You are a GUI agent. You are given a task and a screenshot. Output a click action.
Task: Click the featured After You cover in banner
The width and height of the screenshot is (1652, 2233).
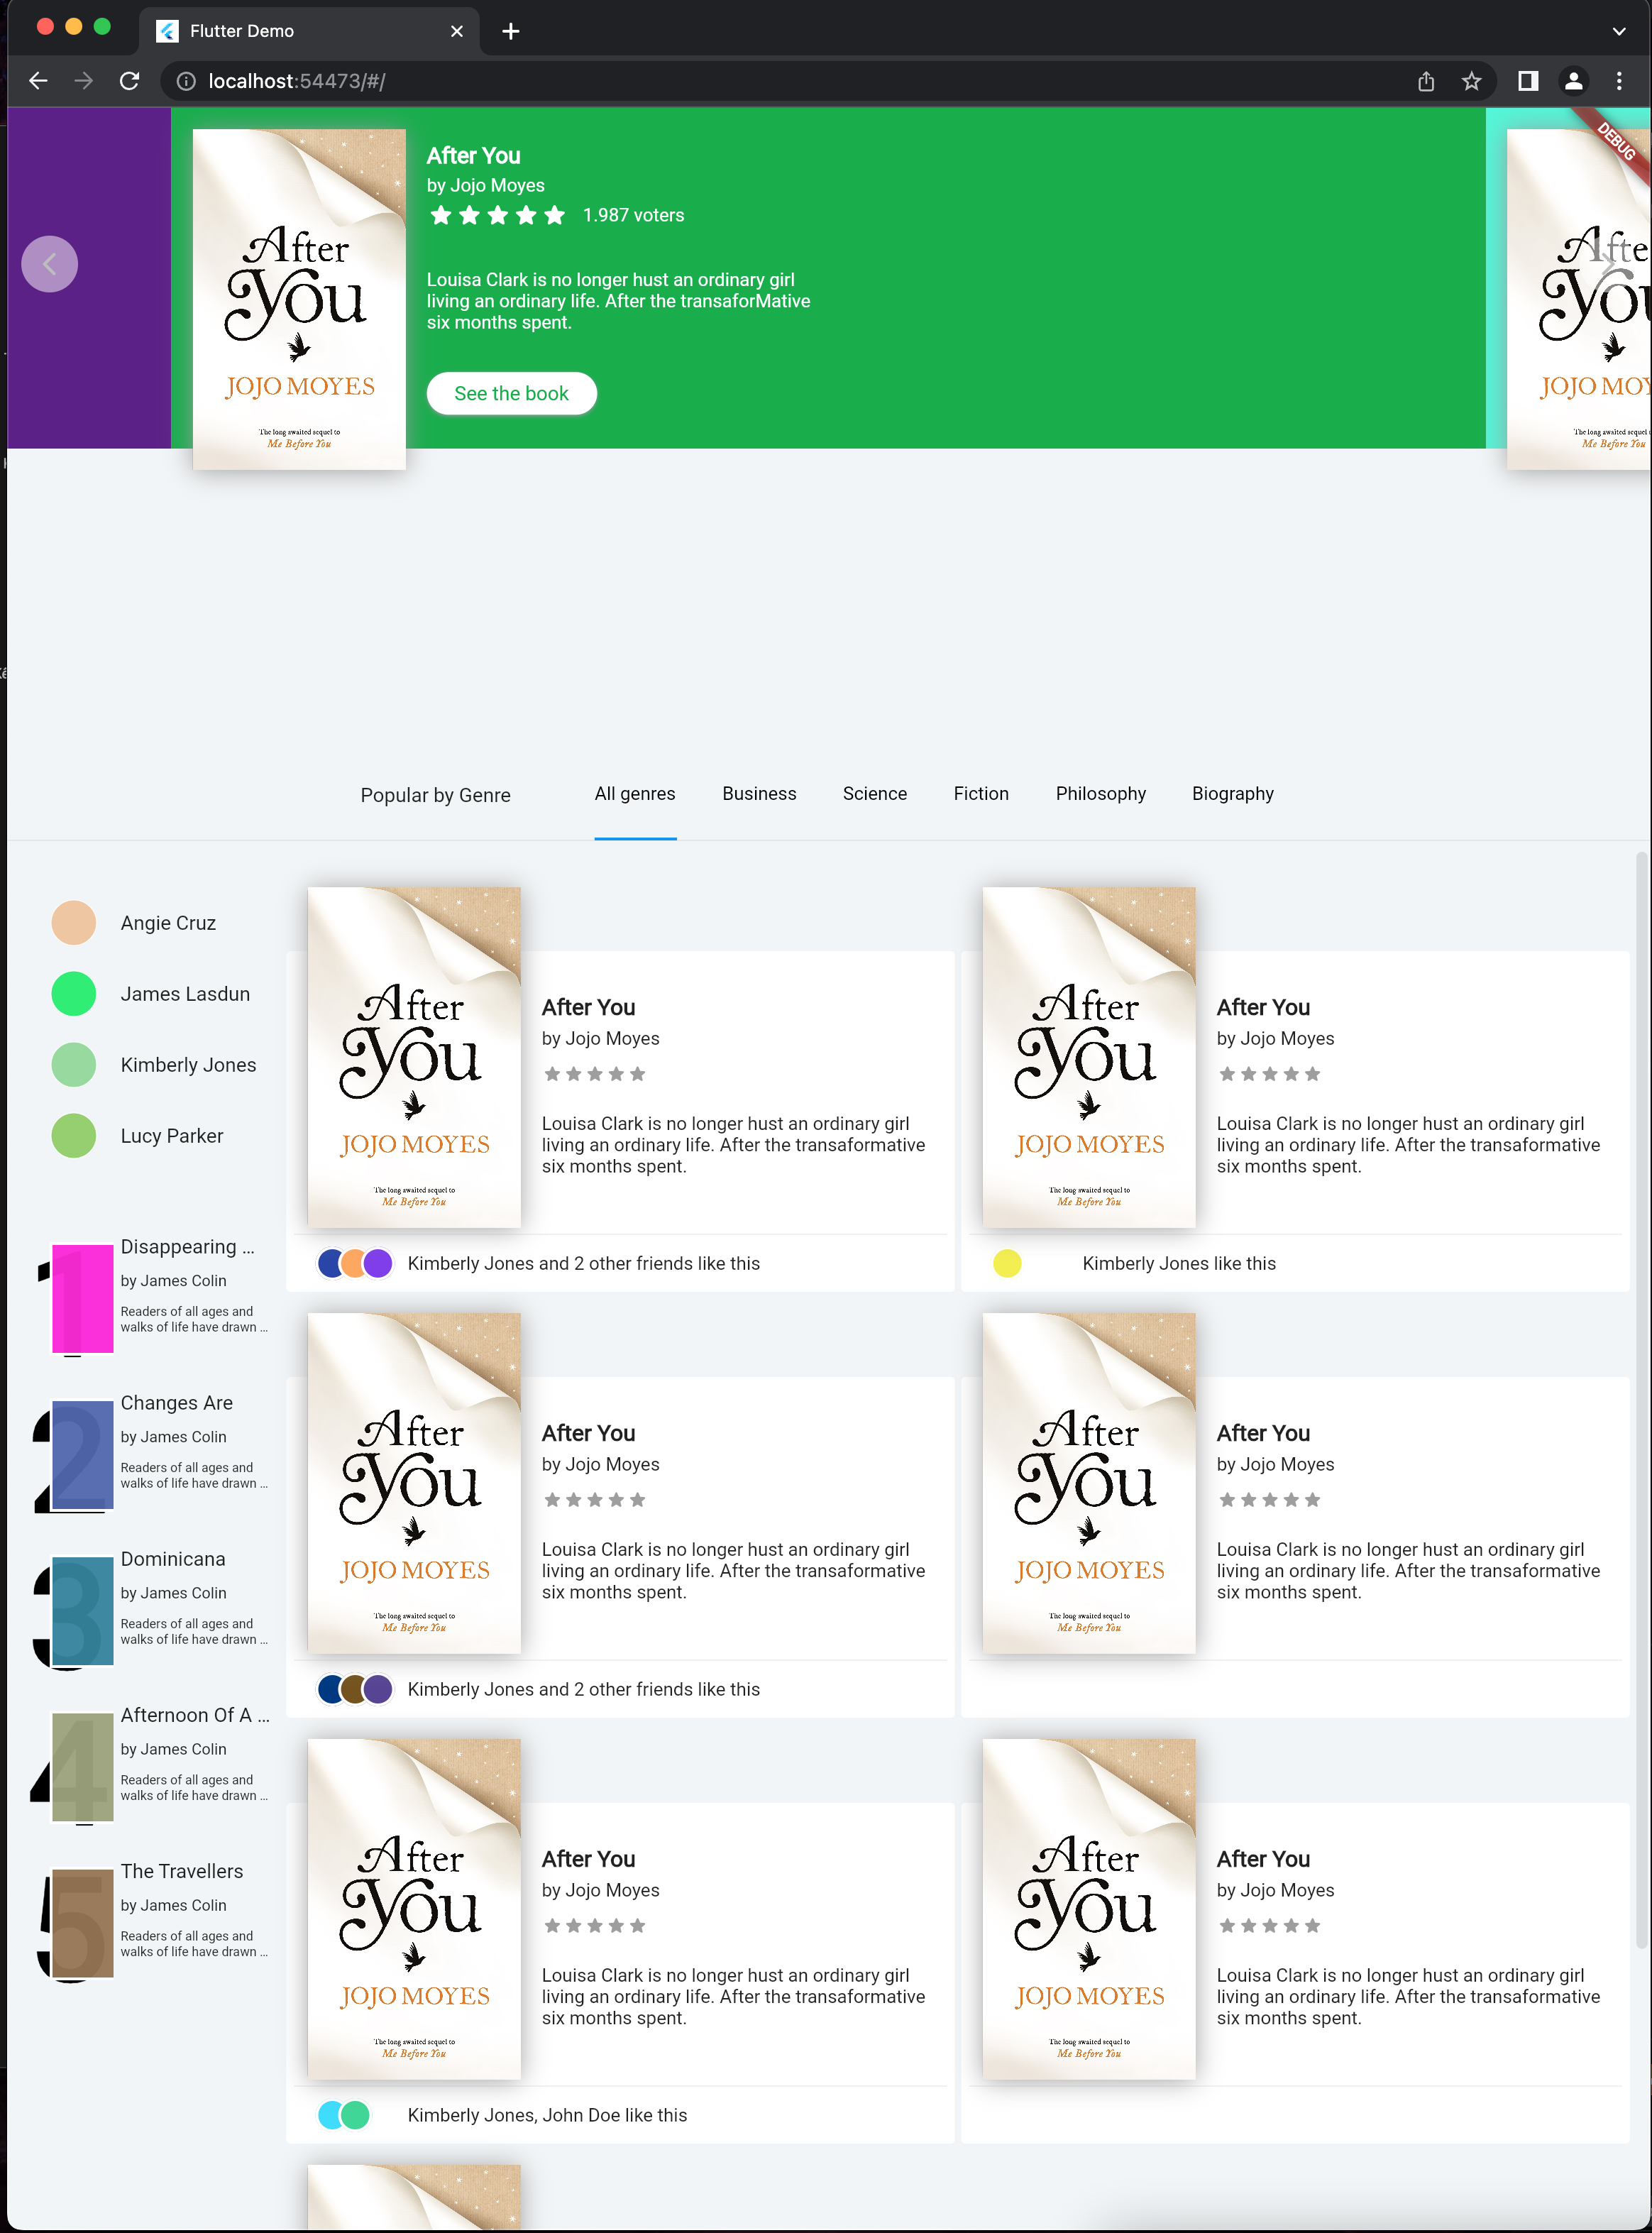(299, 299)
